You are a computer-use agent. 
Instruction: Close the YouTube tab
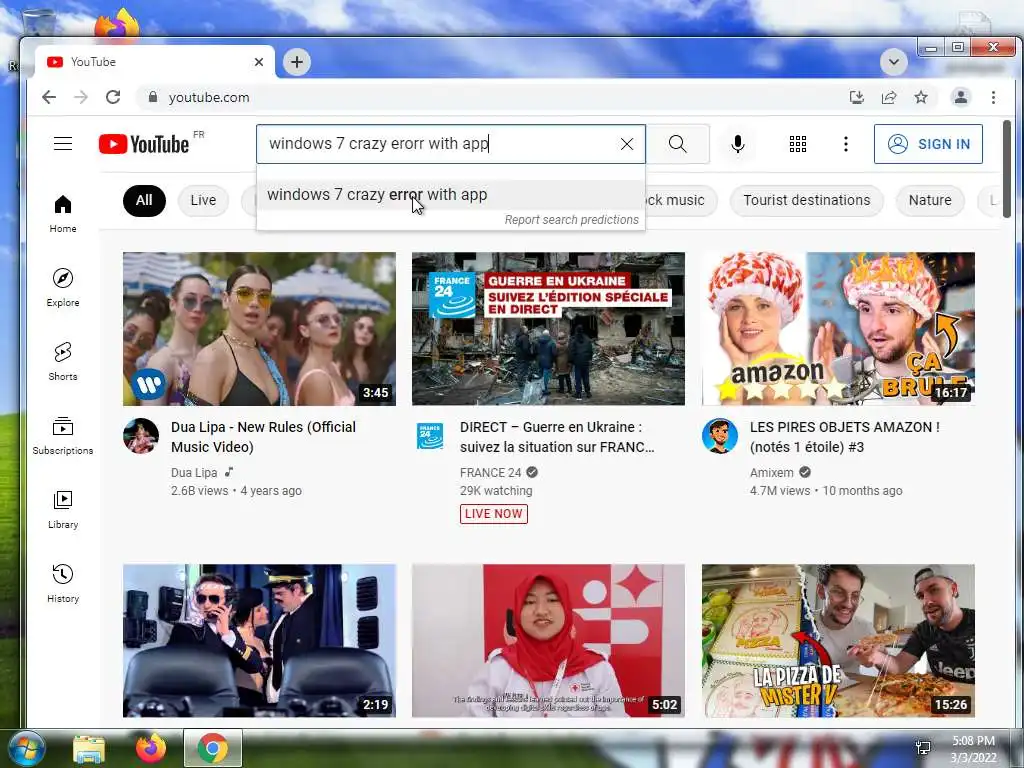(259, 62)
